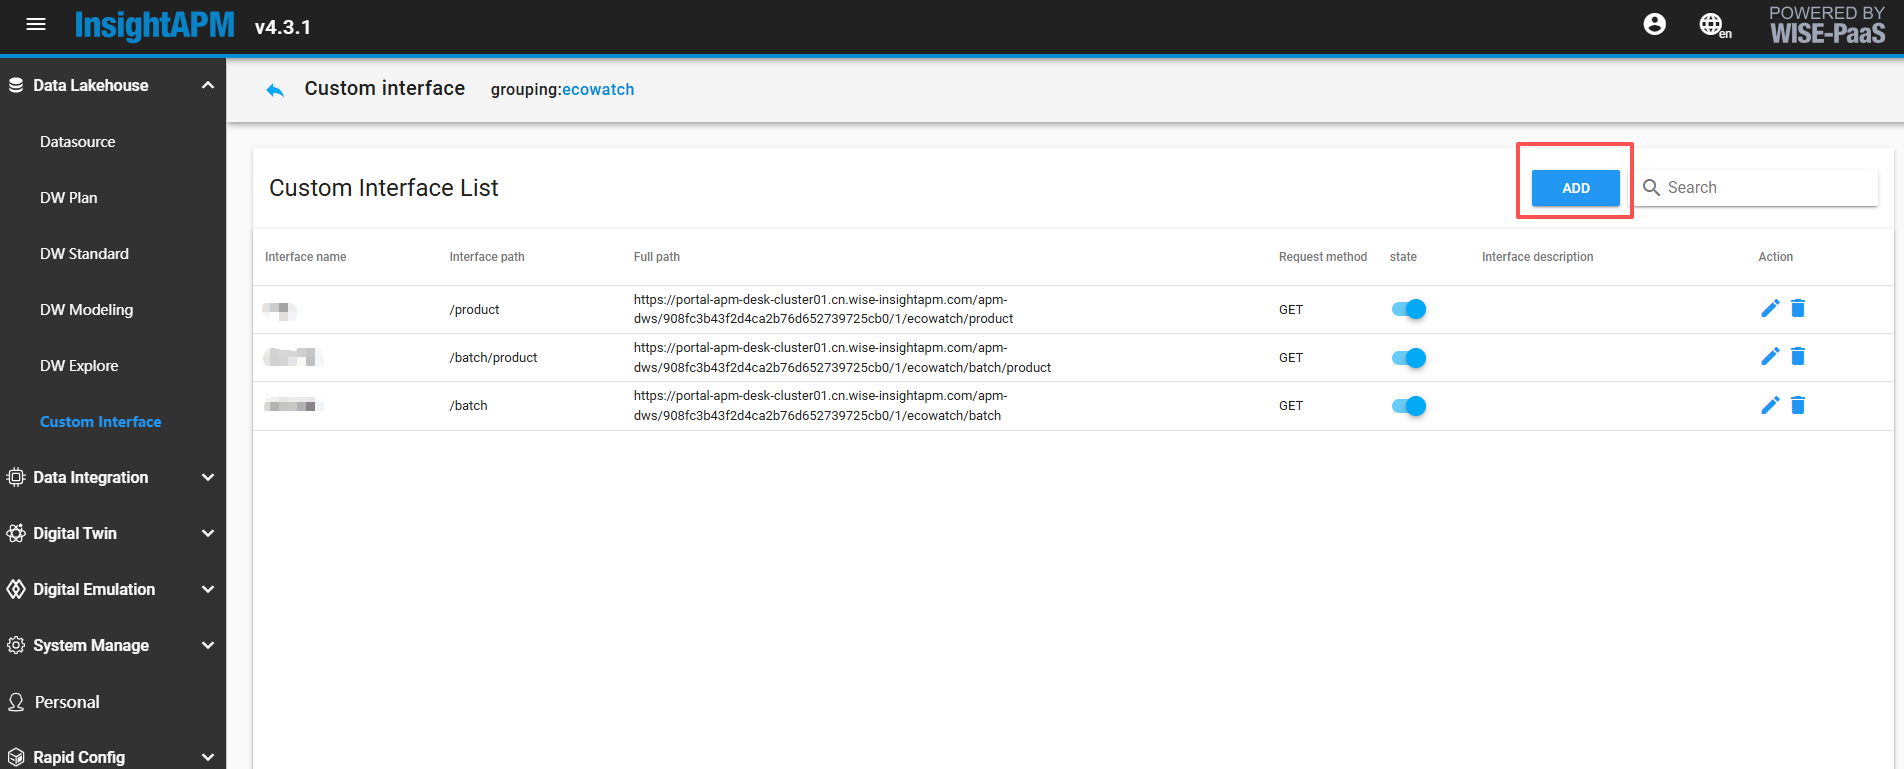The image size is (1904, 769).
Task: Click the user account profile icon
Action: 1655,25
